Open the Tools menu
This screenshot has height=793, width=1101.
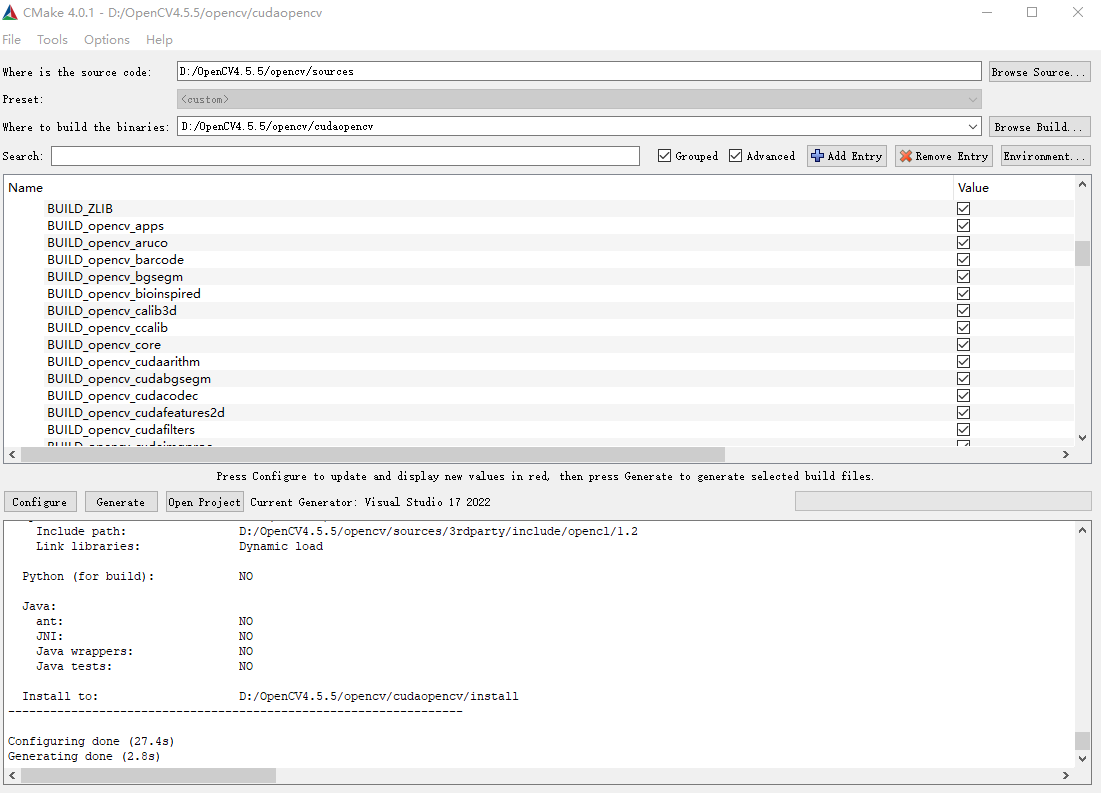(x=53, y=39)
